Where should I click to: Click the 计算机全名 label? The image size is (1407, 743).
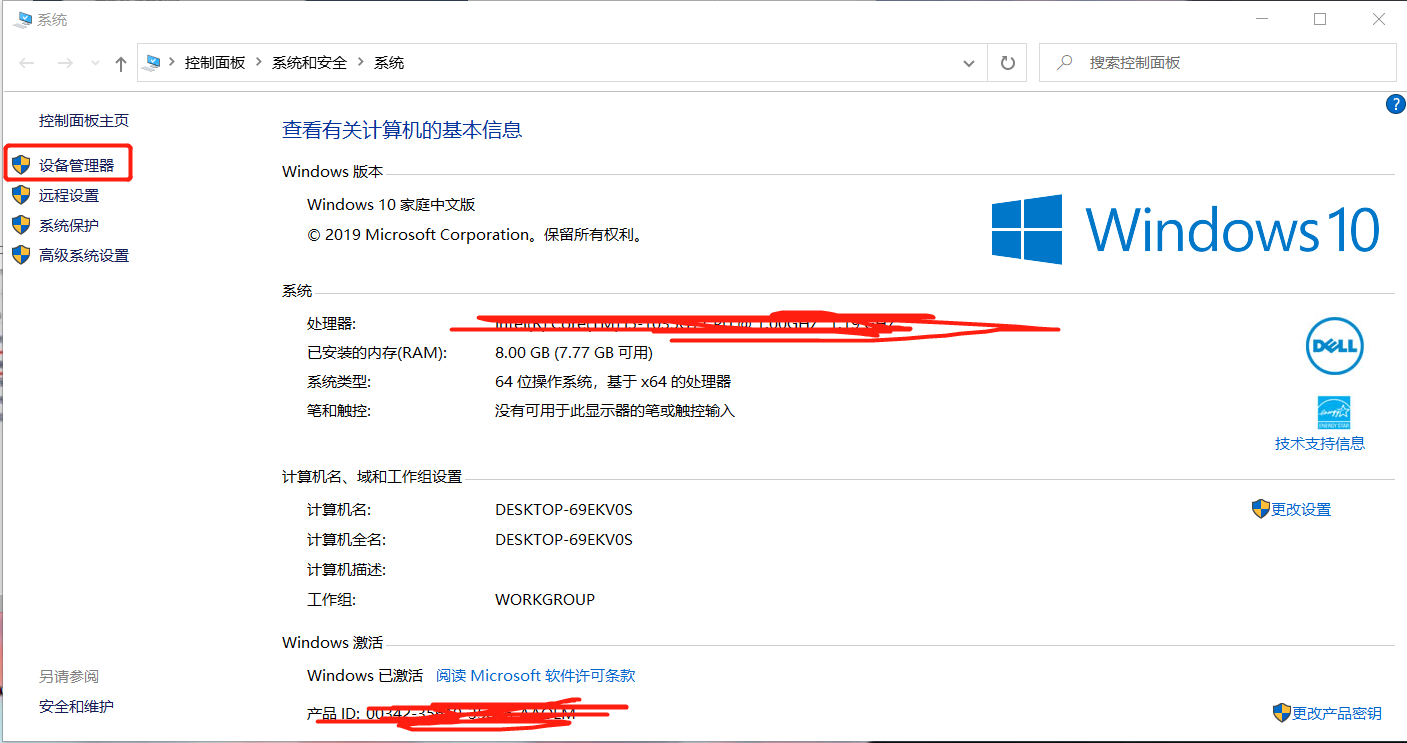pos(346,539)
